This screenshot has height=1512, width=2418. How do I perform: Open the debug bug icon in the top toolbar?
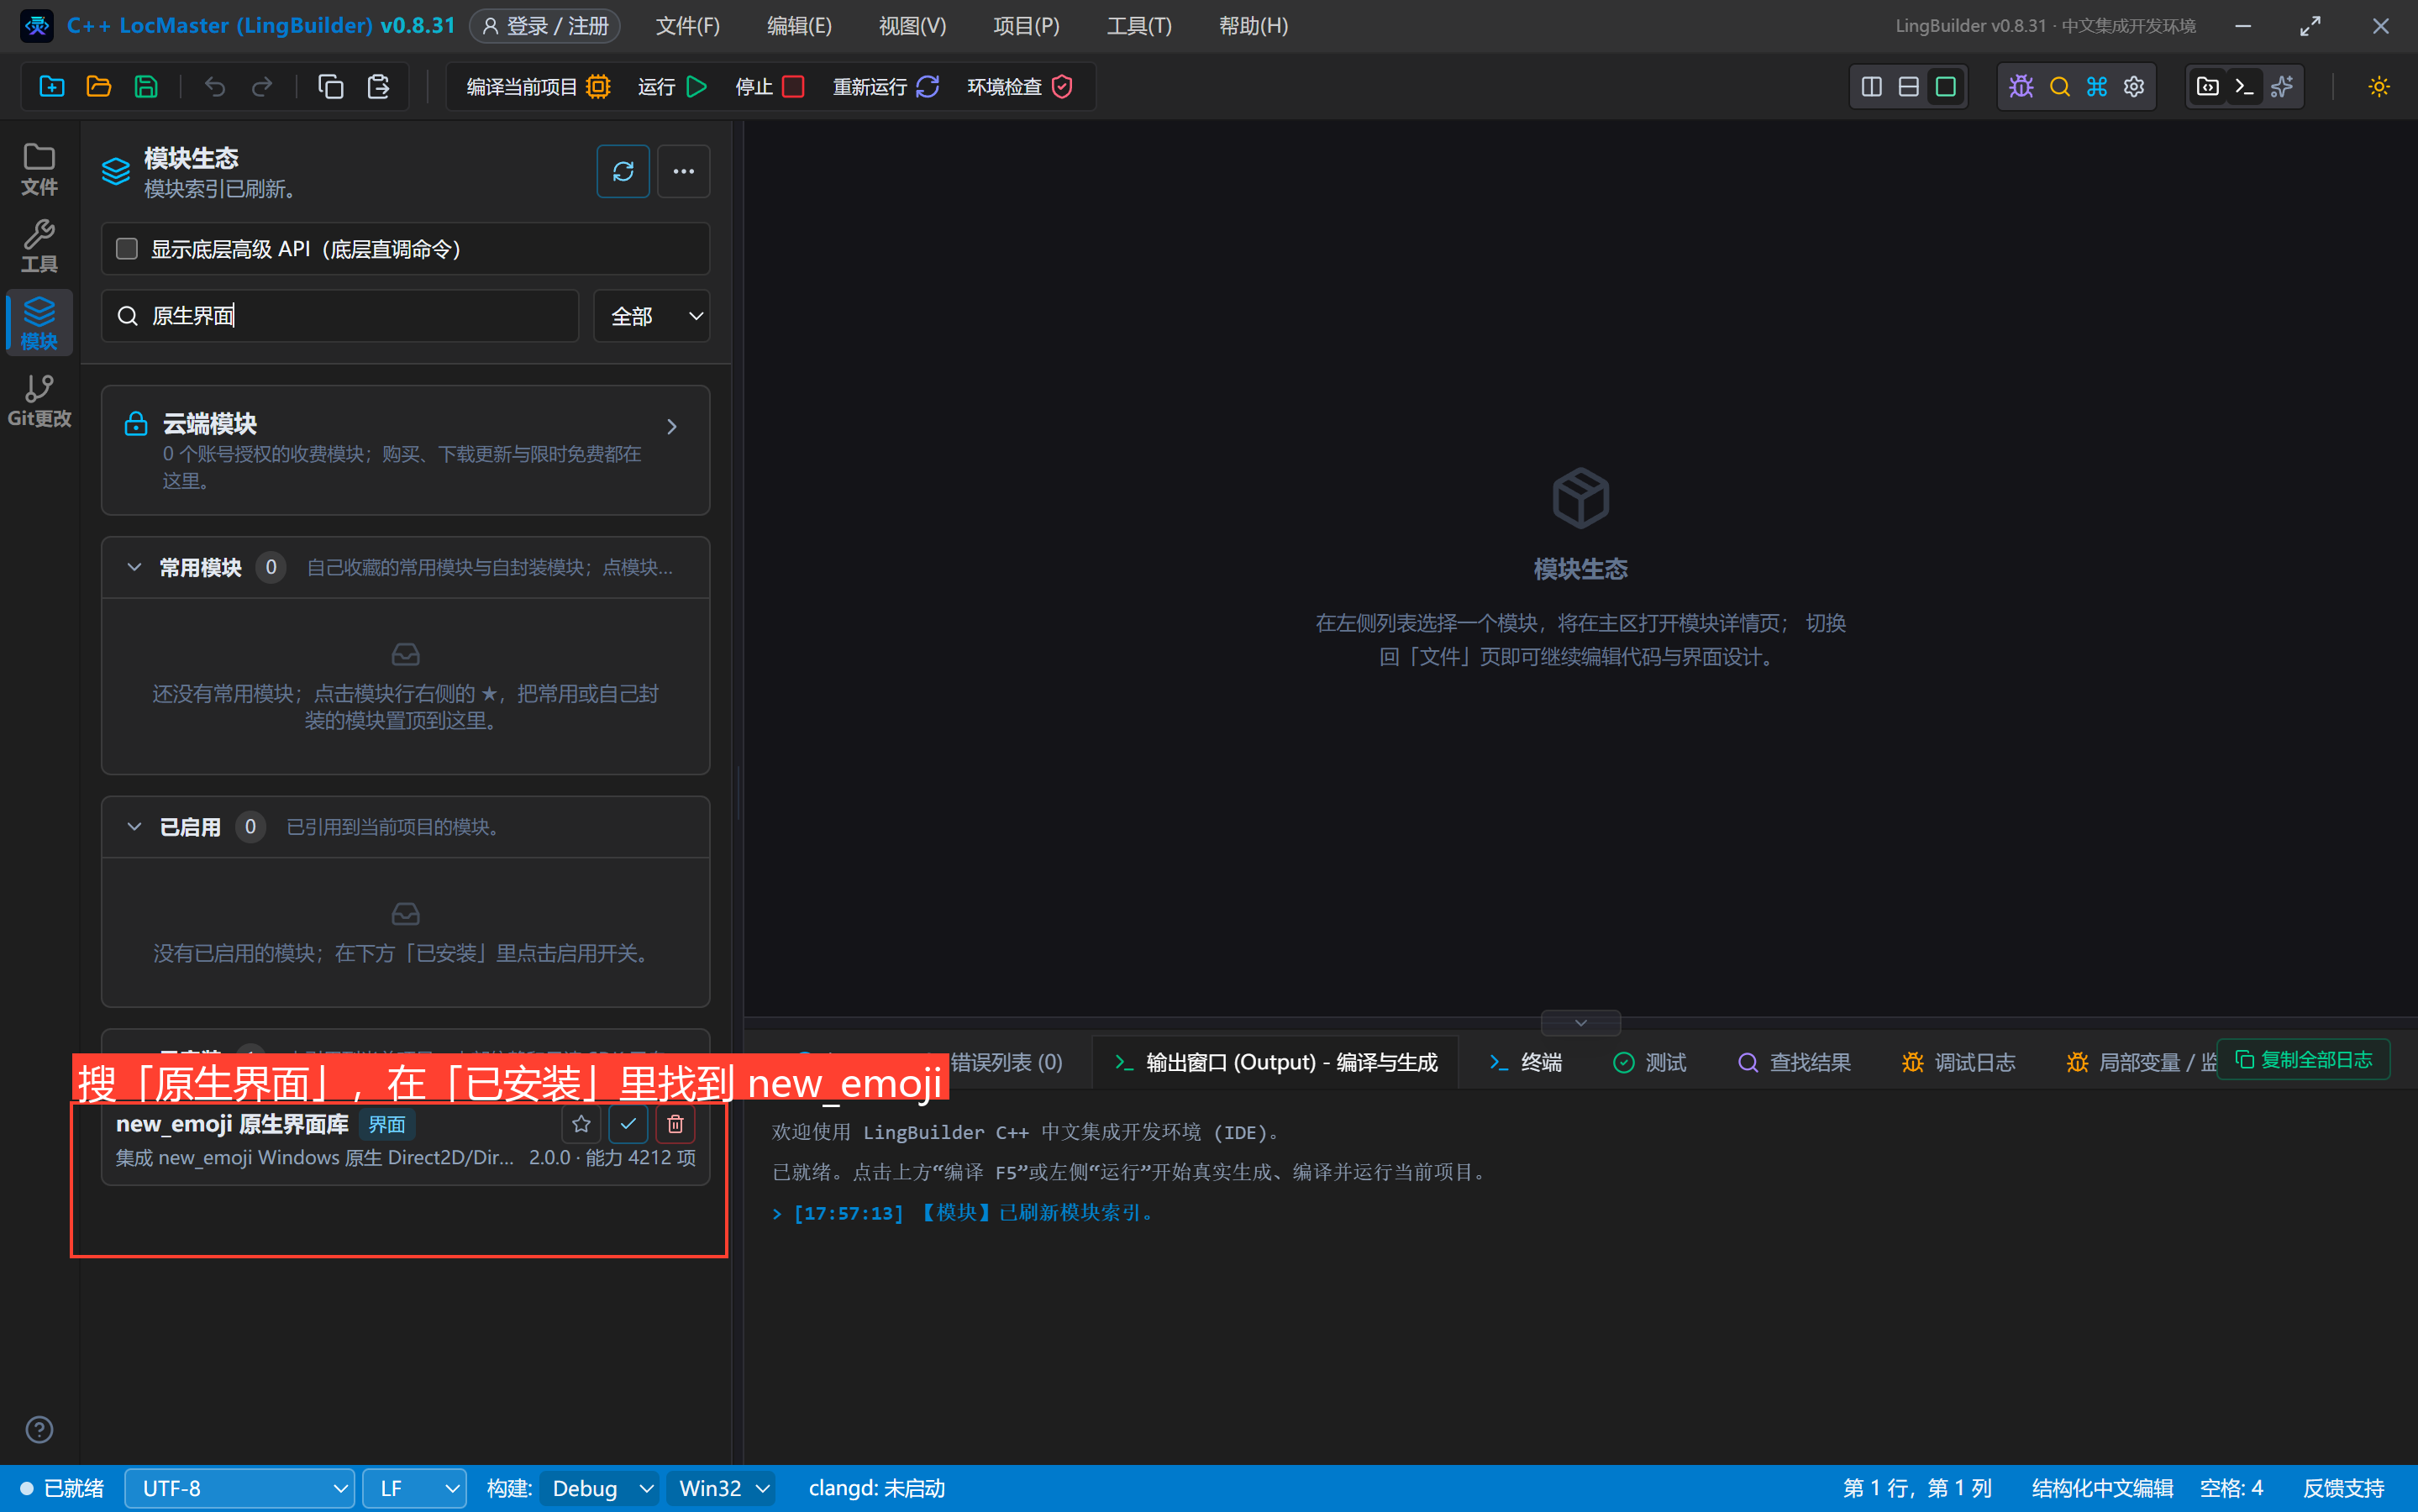(x=2021, y=87)
